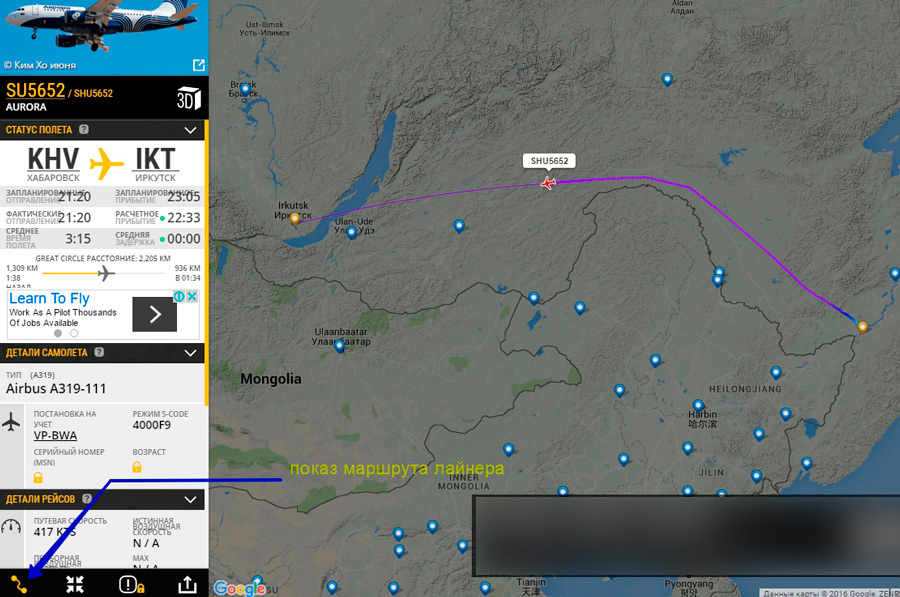Viewport: 900px width, 597px height.
Task: Click the help icon beside СТАТУС ПОЛЕТА
Action: pyautogui.click(x=84, y=129)
